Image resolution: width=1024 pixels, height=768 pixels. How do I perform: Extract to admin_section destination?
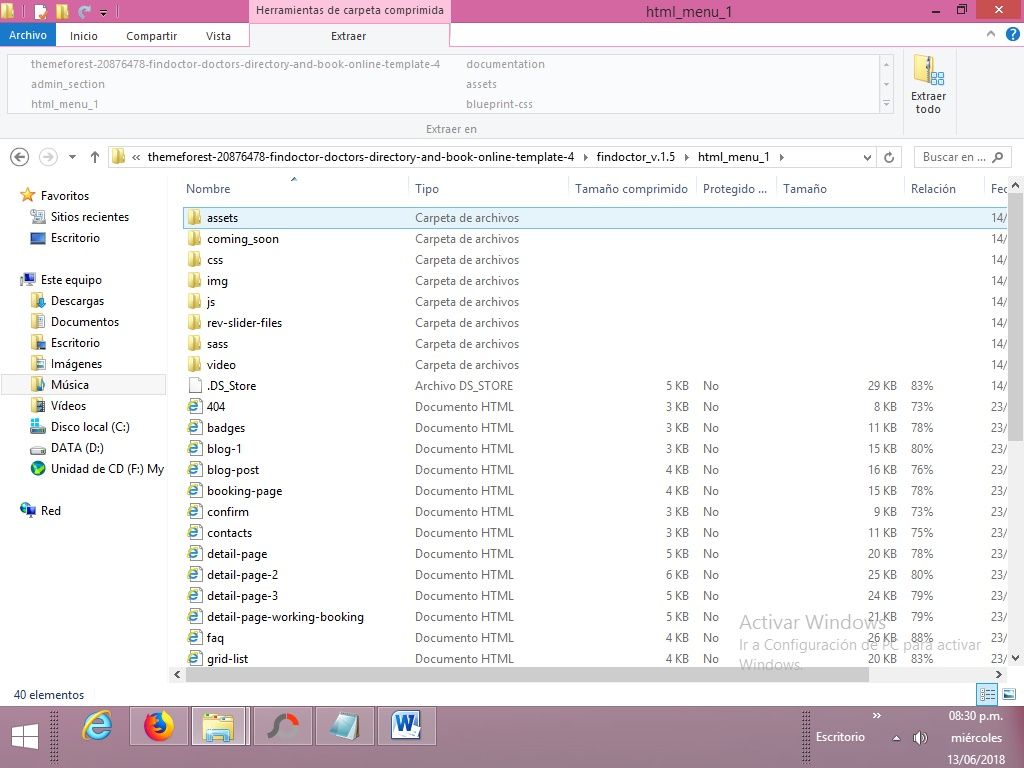pos(67,84)
